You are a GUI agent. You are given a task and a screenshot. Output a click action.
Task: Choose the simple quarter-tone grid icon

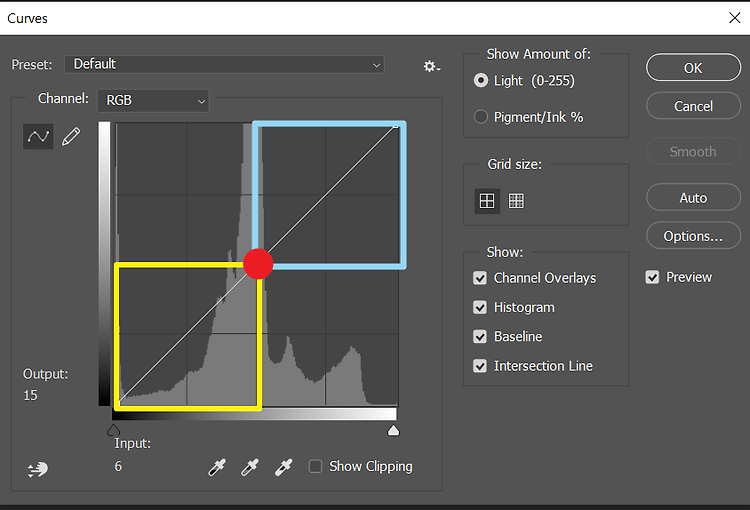[487, 200]
